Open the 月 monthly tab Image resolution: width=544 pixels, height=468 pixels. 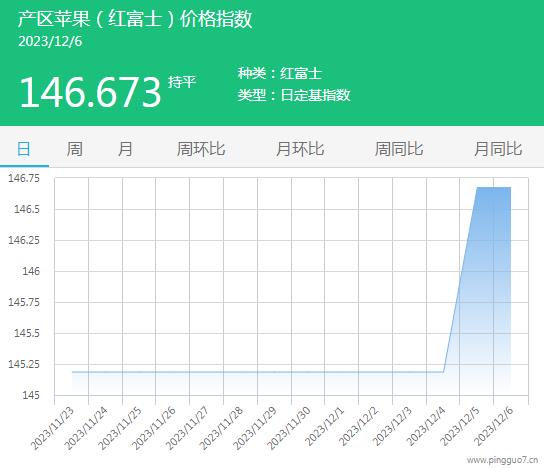pyautogui.click(x=125, y=149)
